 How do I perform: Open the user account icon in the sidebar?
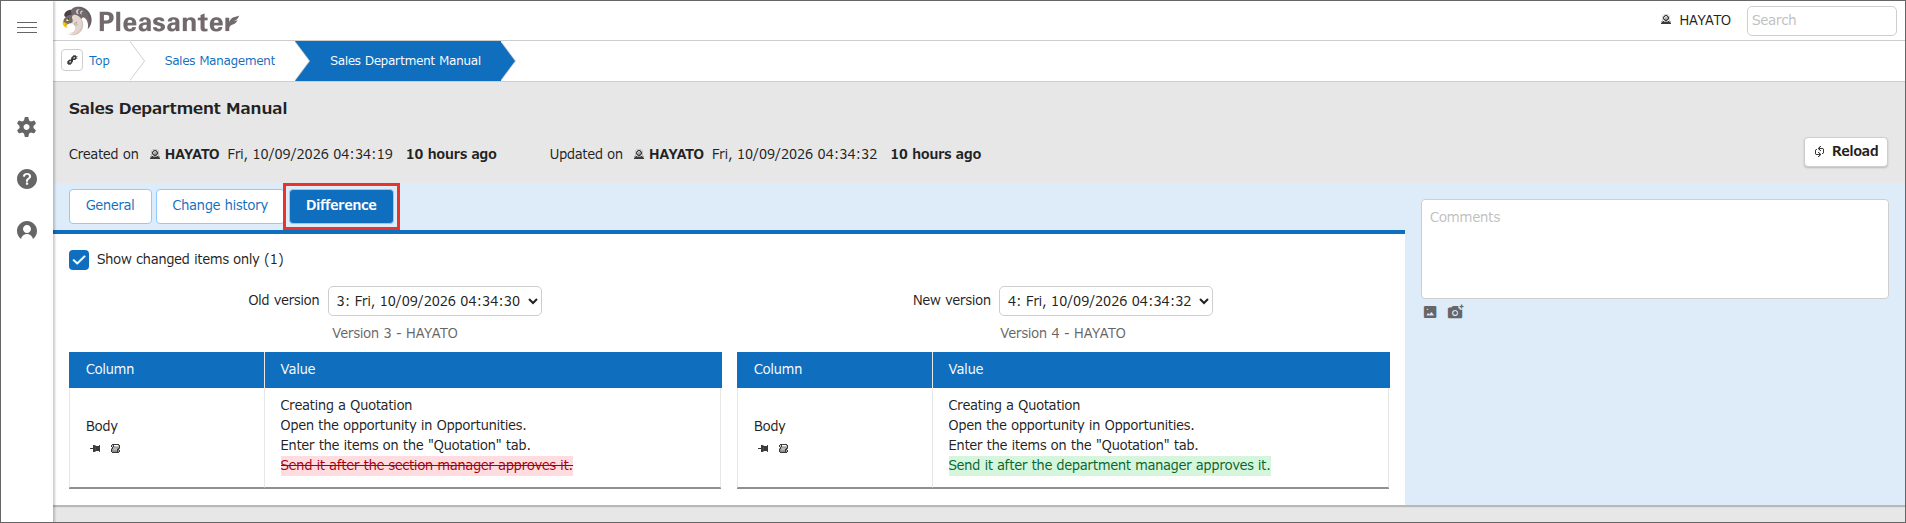click(x=27, y=231)
